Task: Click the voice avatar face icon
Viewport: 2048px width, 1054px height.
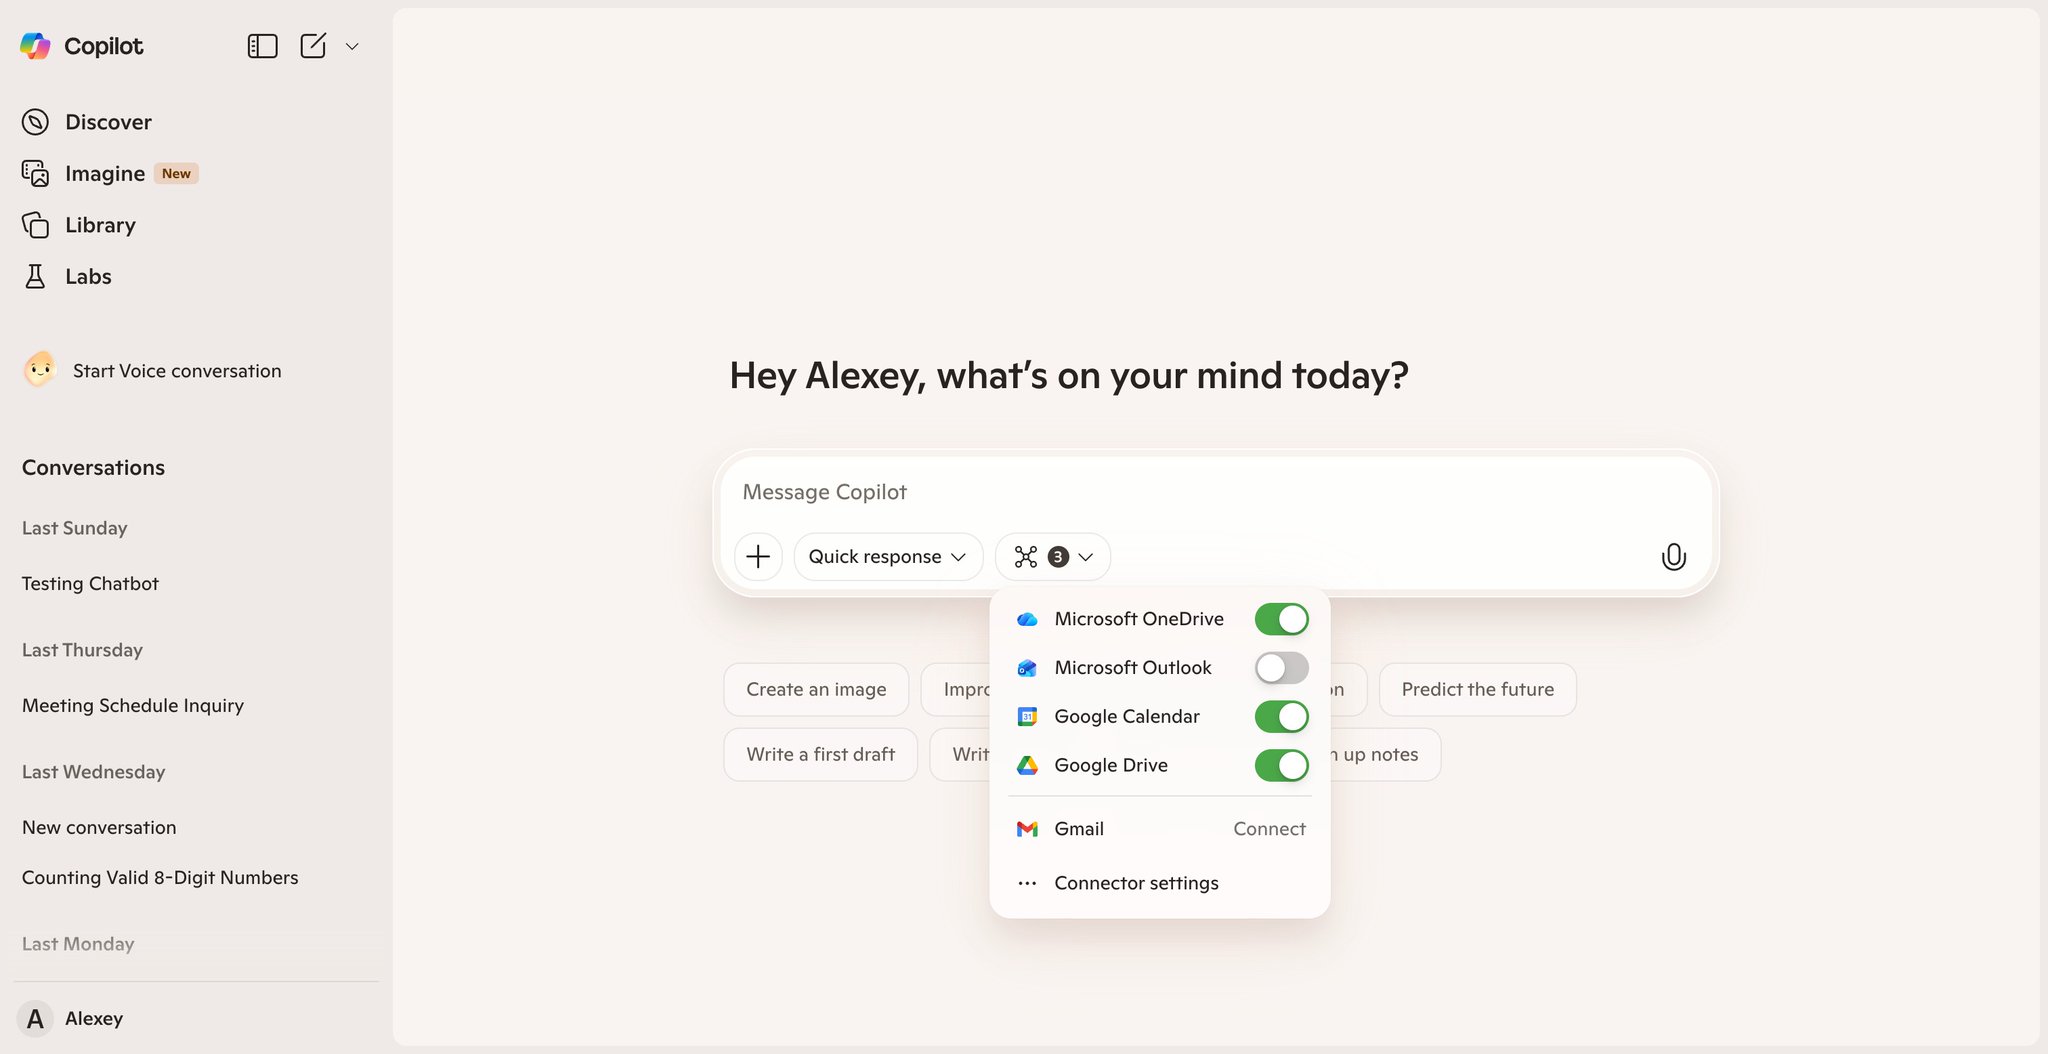Action: (x=40, y=370)
